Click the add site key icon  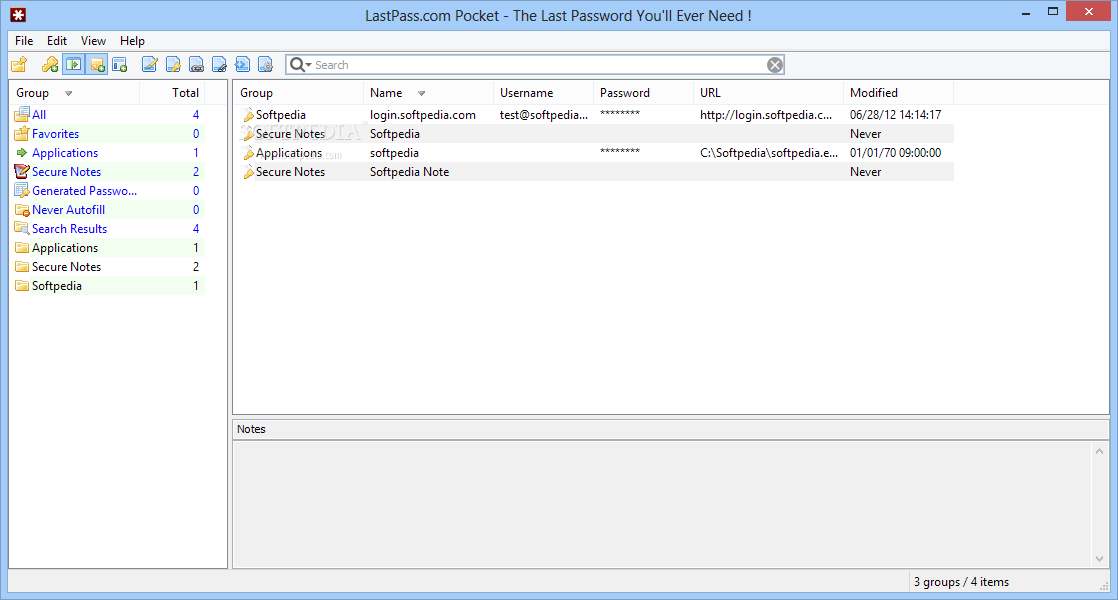coord(50,65)
